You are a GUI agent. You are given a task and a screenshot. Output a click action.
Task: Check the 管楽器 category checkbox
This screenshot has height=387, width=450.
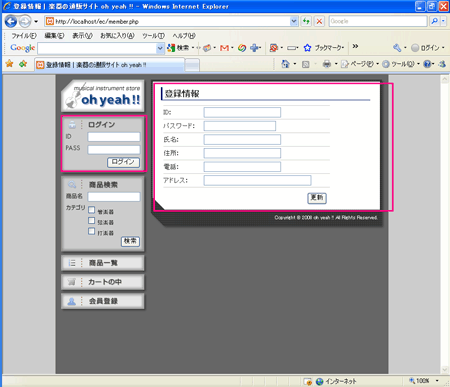pyautogui.click(x=92, y=210)
